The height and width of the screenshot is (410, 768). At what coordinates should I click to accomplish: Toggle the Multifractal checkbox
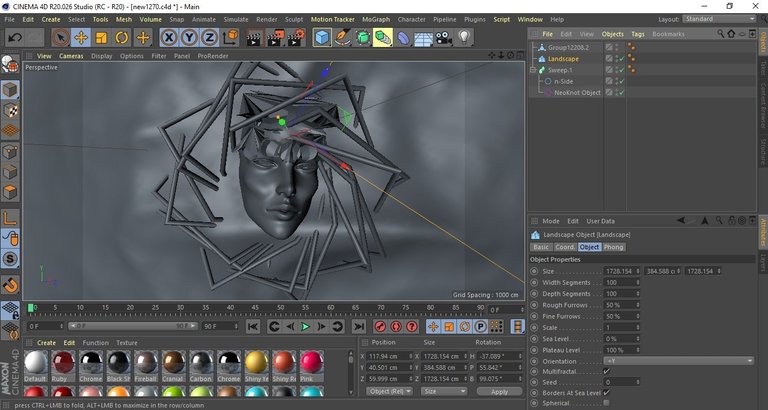[606, 372]
